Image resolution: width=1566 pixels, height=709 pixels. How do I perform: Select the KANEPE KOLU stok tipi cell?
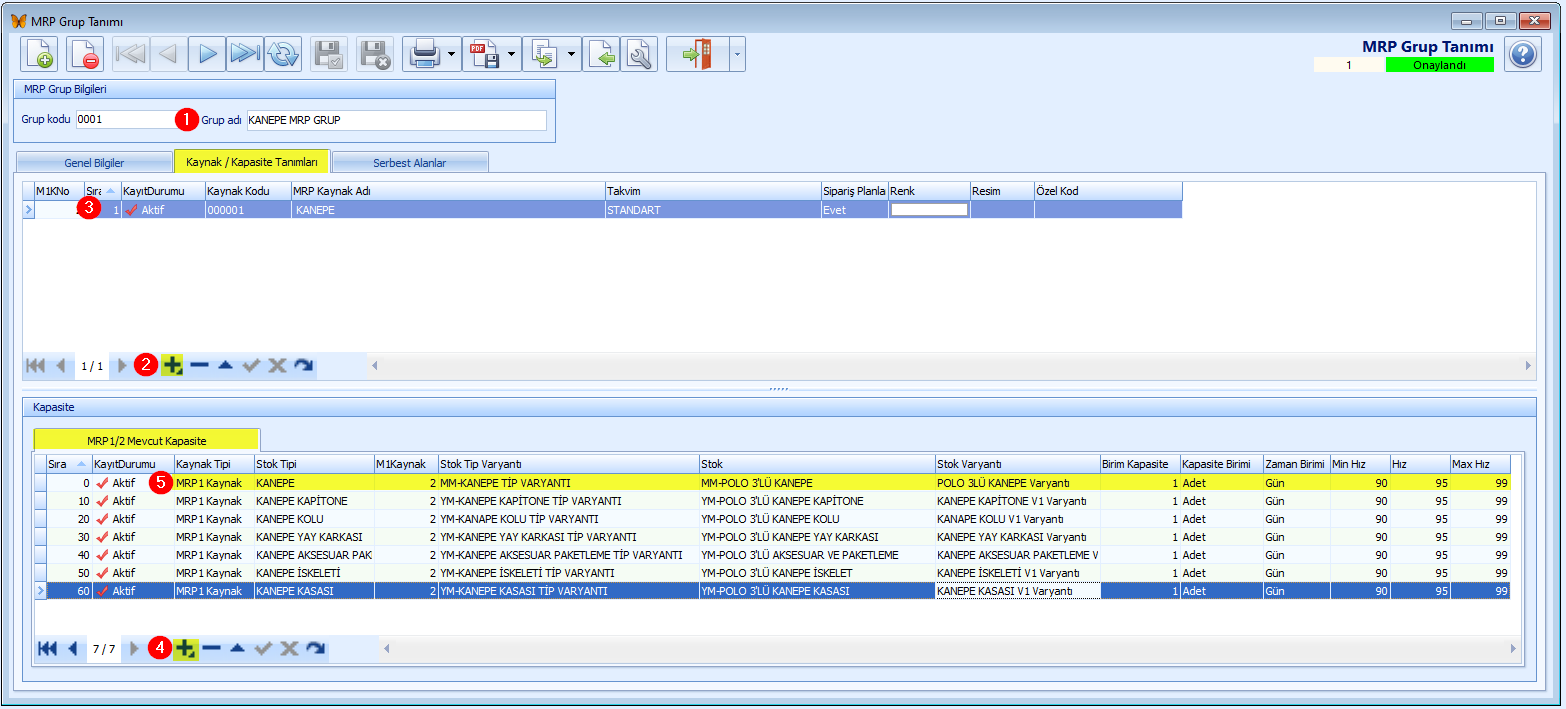click(x=313, y=519)
